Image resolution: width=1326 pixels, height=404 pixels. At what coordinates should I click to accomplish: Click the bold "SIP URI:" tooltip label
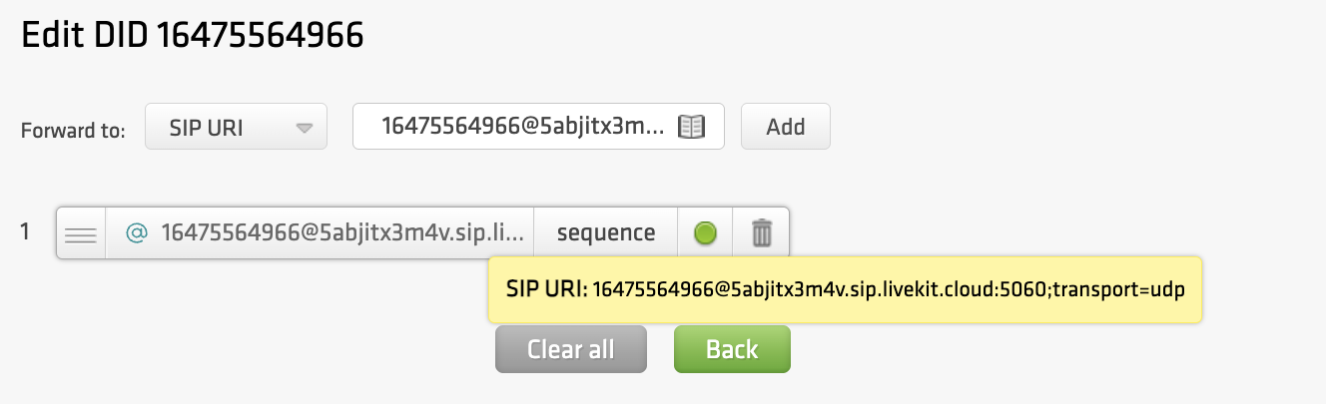pyautogui.click(x=546, y=289)
